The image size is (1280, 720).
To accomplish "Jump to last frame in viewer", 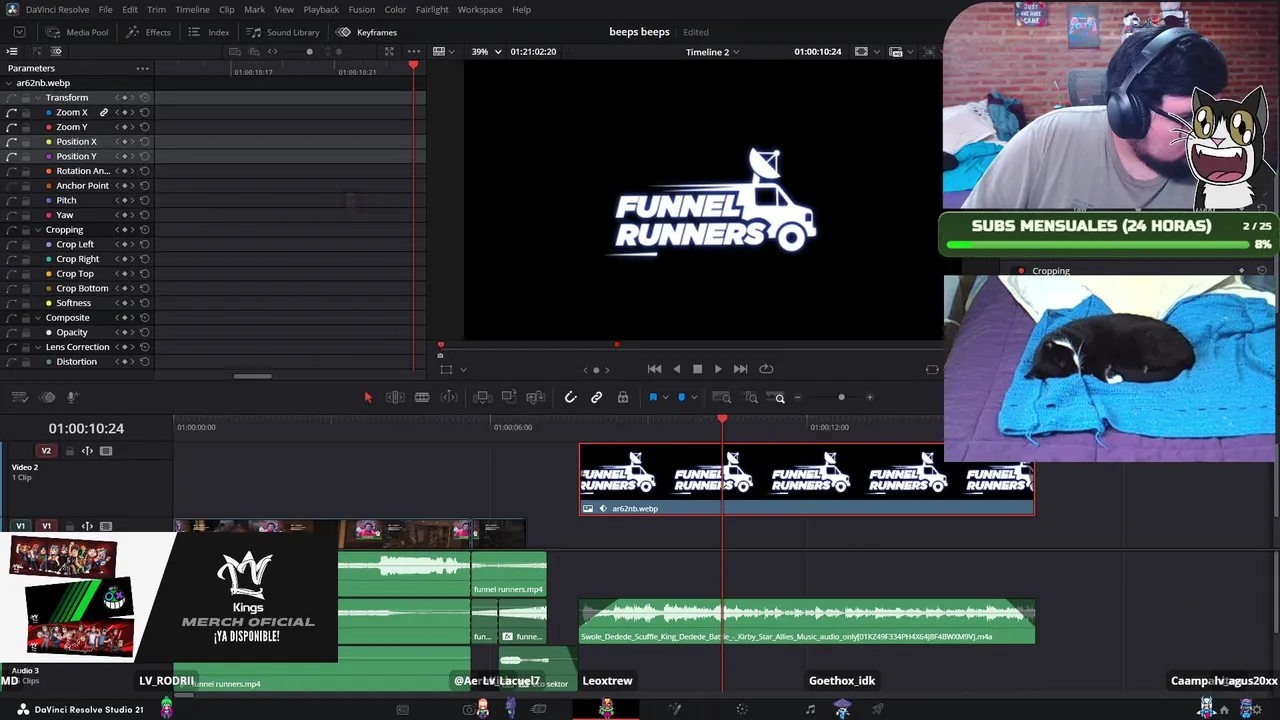I will point(740,369).
